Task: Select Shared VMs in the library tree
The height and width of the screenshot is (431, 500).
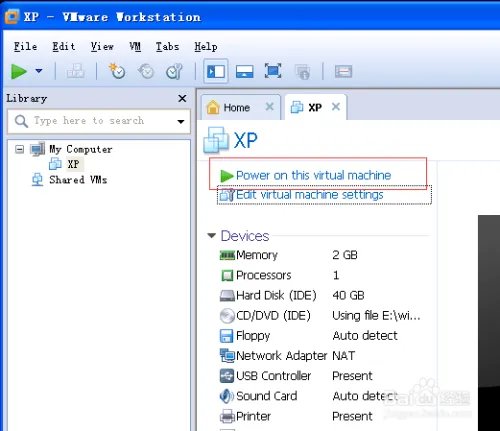Action: point(78,180)
